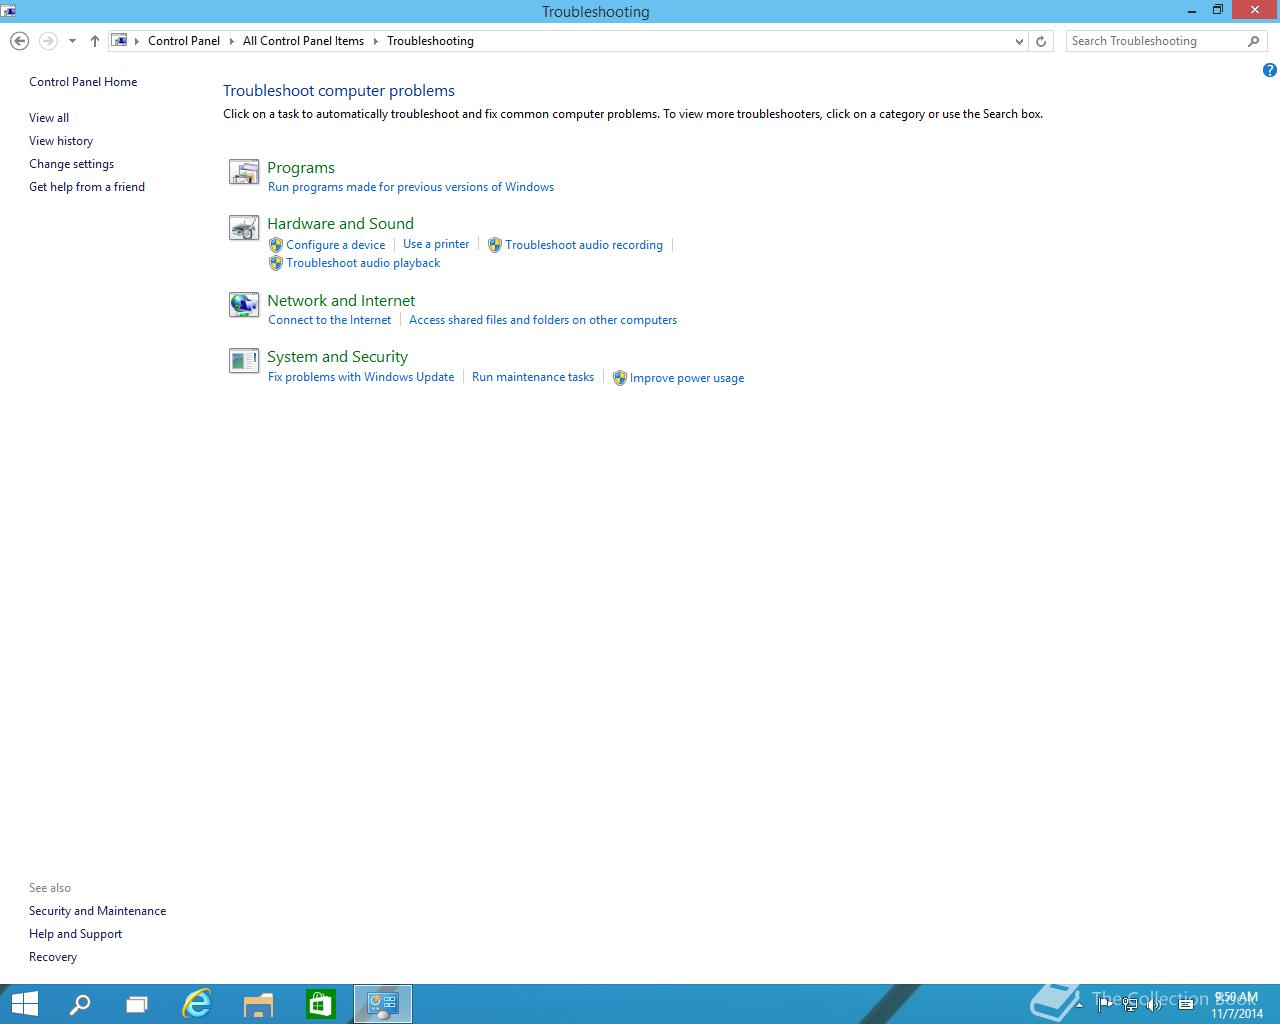
Task: Click Configure a device link
Action: point(336,245)
